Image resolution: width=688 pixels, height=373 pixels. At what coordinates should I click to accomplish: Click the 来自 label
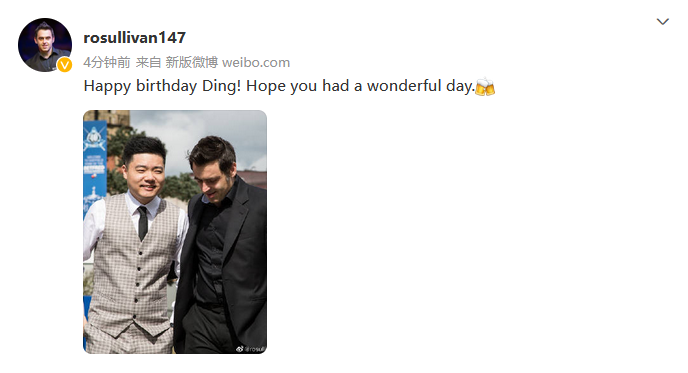[148, 62]
